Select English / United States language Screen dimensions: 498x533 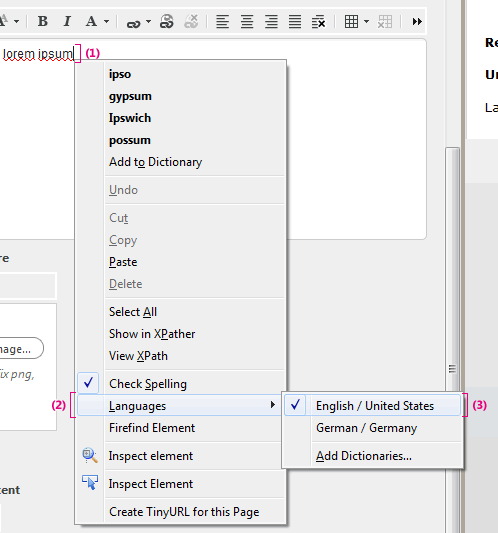pos(373,406)
